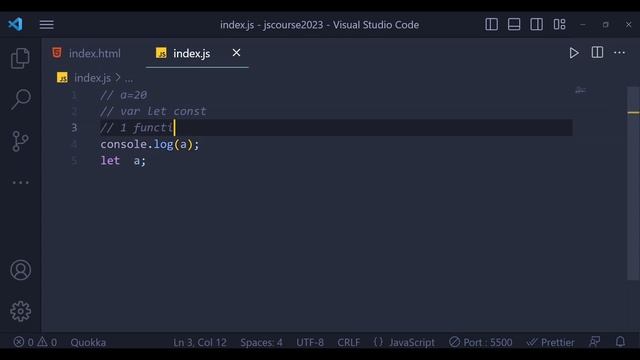
Task: Open the Source Control view
Action: 20,141
